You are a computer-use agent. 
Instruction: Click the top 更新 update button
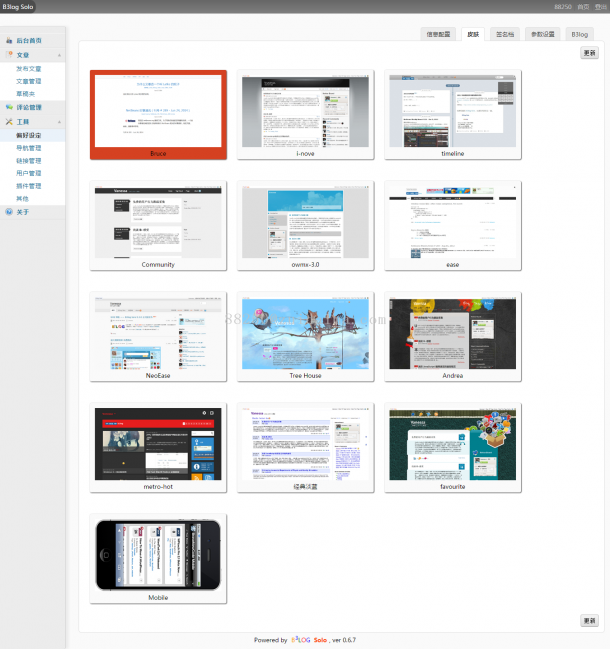pos(589,53)
